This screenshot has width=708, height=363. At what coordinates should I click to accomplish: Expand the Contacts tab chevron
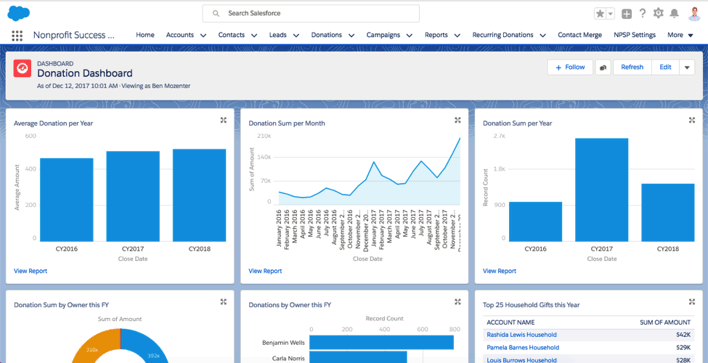[254, 35]
